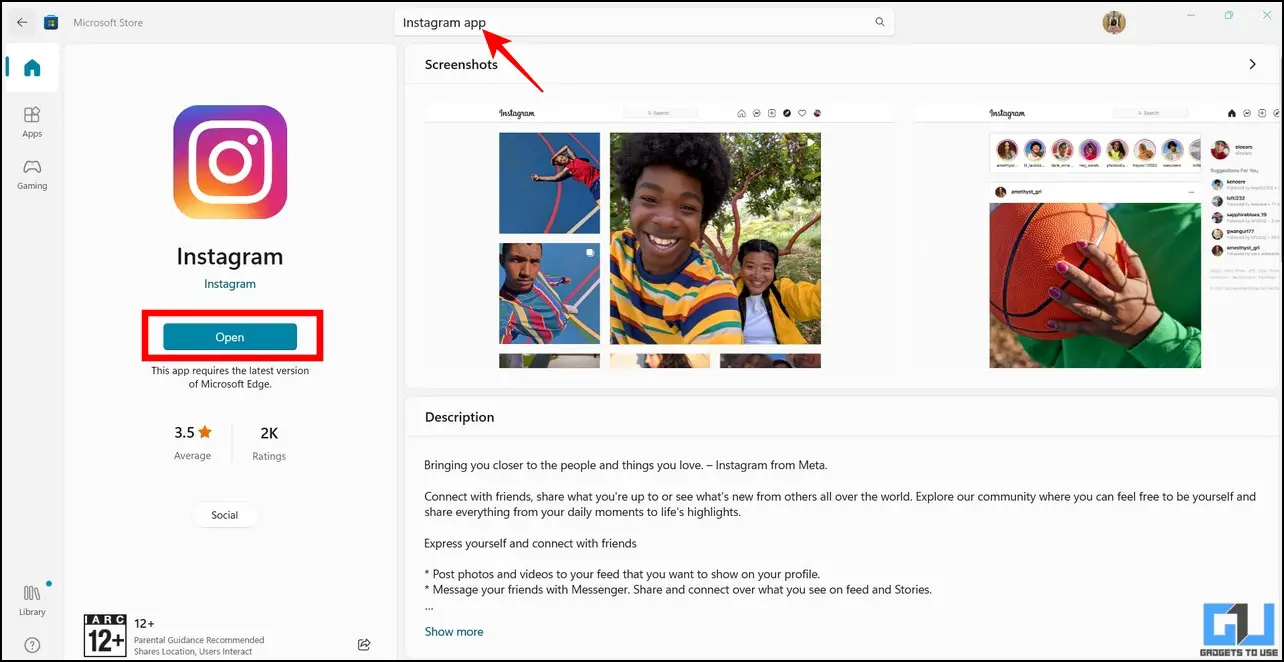Go back using the back arrow
The width and height of the screenshot is (1284, 662).
coord(22,22)
